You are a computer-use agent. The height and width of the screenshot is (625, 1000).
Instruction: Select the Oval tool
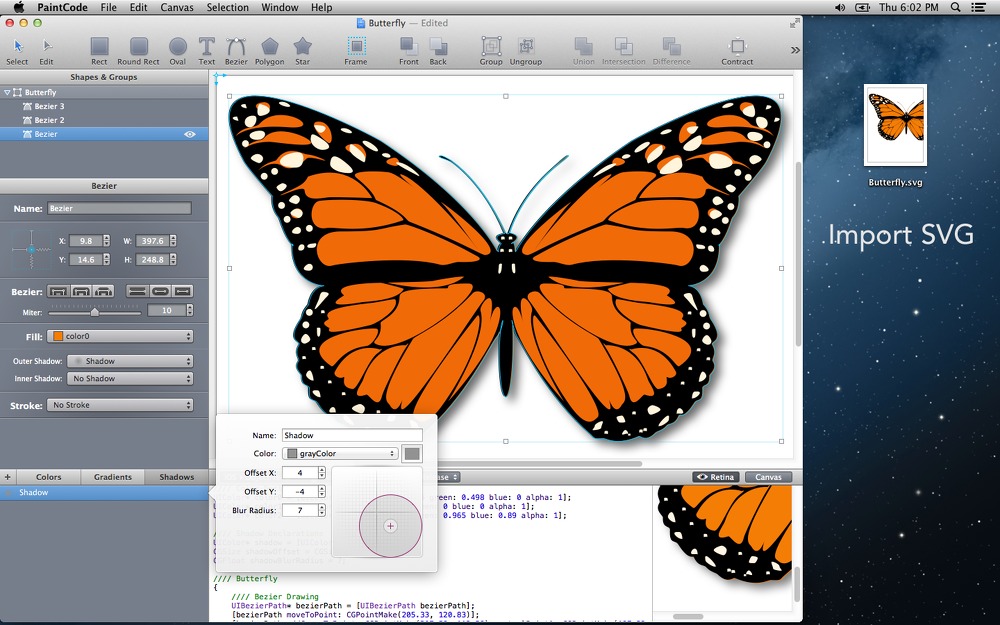[x=177, y=51]
